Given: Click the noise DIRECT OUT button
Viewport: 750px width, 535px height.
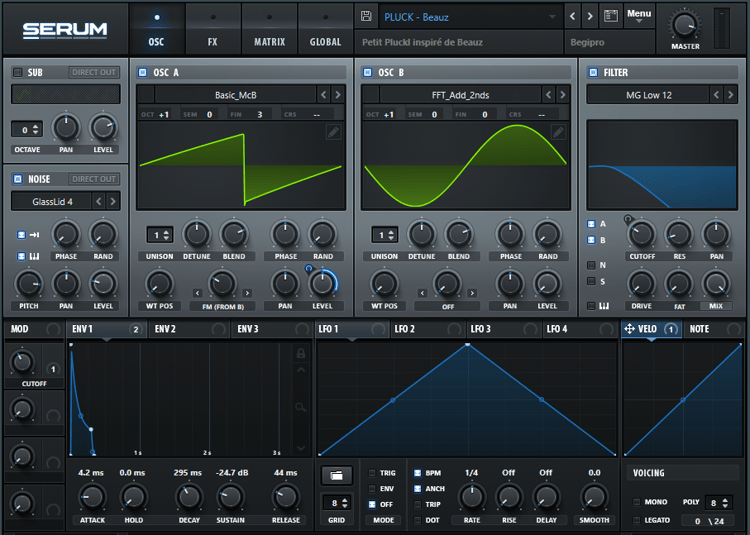Looking at the screenshot, I should tap(94, 179).
